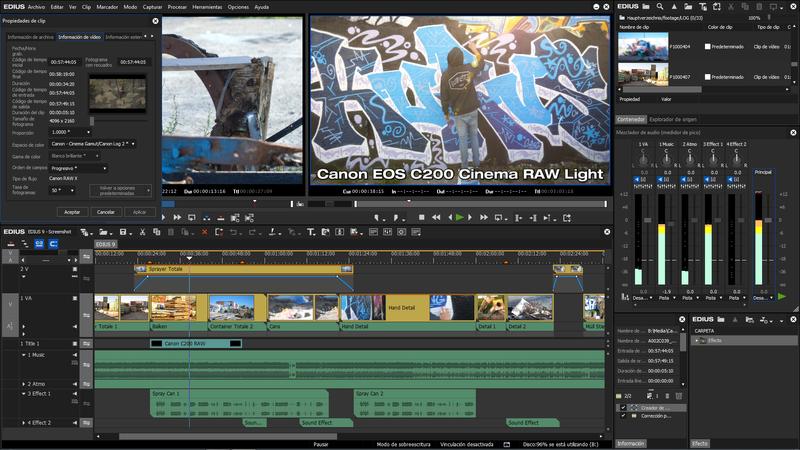Select the Canon C200 RAW title clip

(196, 343)
